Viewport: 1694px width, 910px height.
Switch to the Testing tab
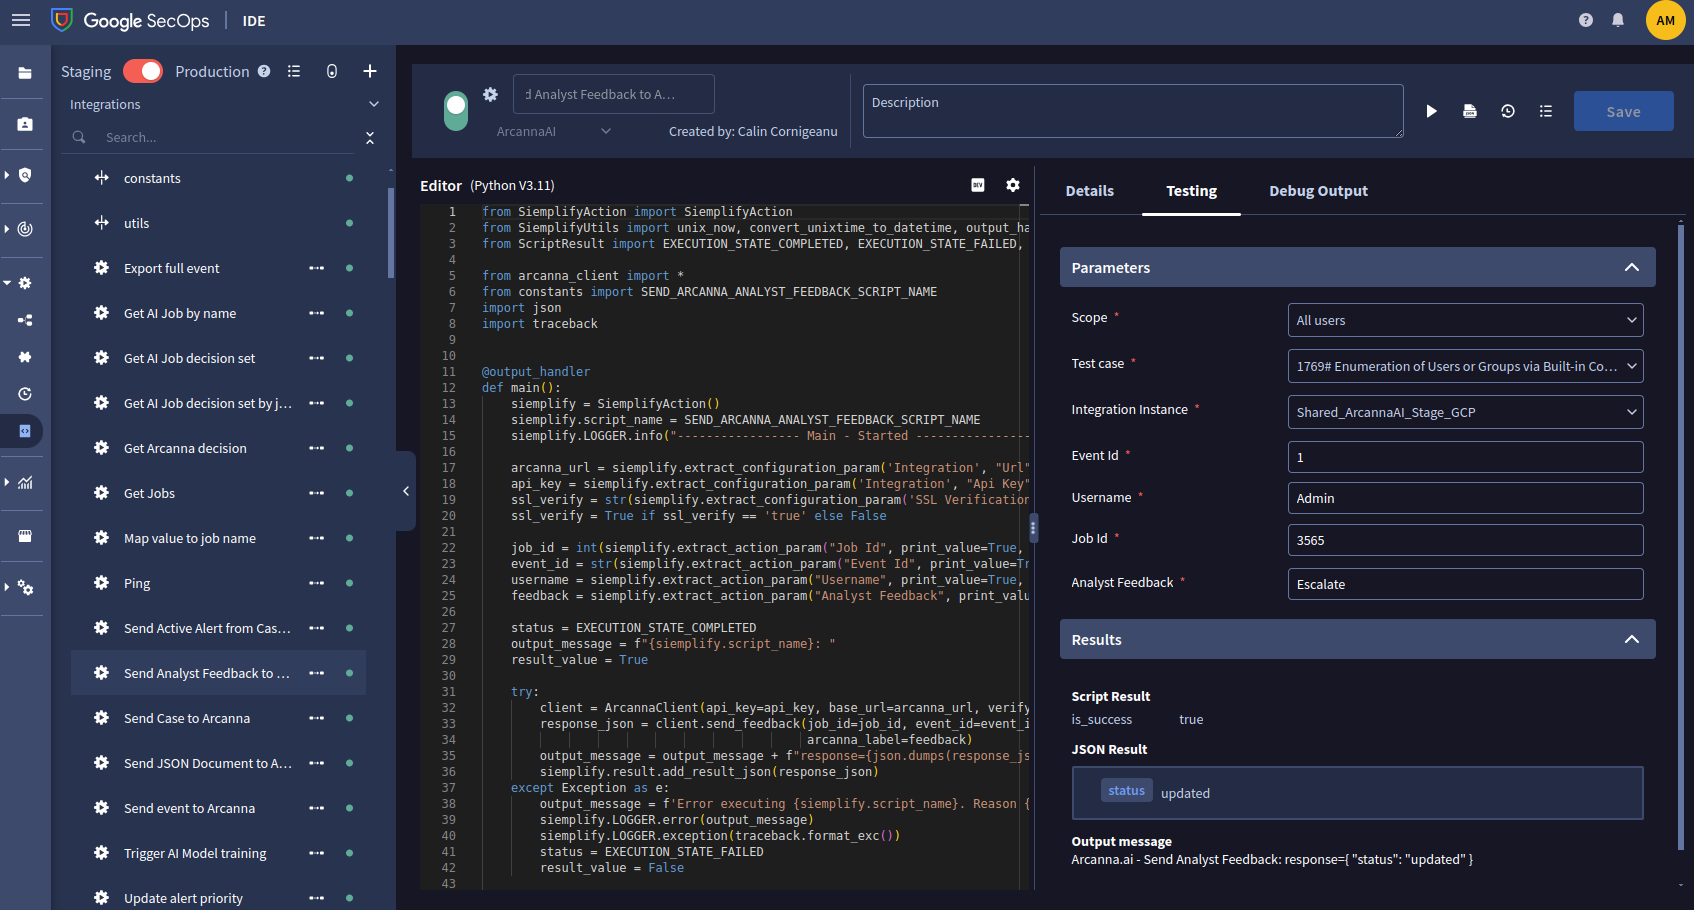point(1191,191)
